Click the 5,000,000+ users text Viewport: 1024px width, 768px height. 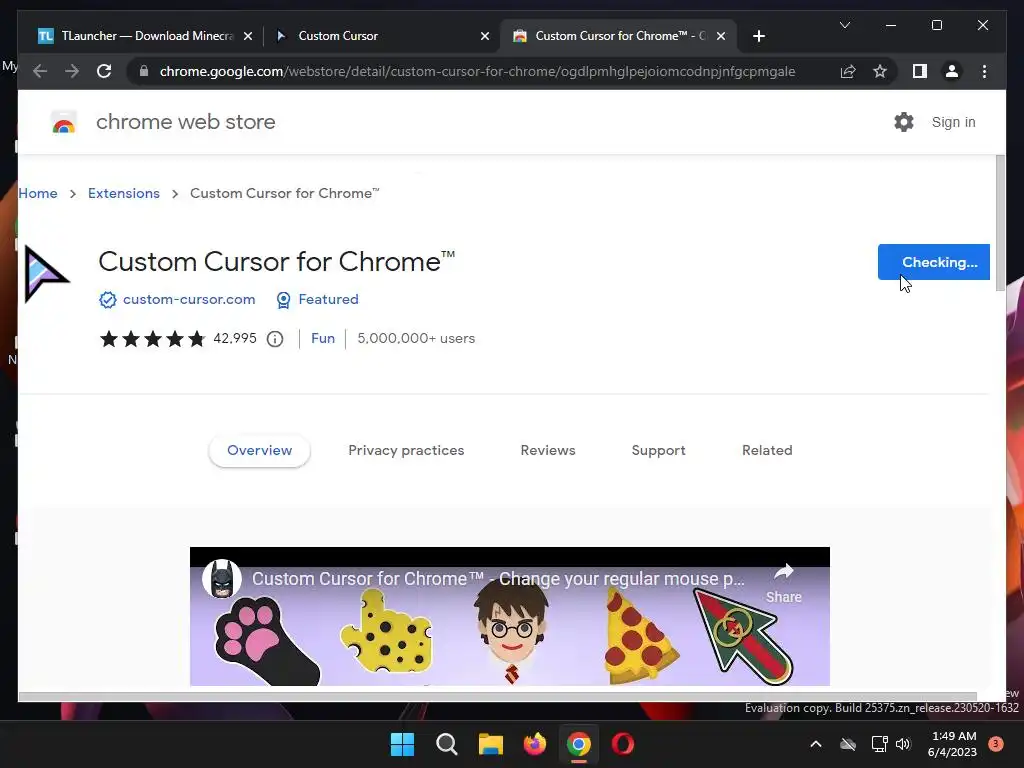(x=416, y=339)
